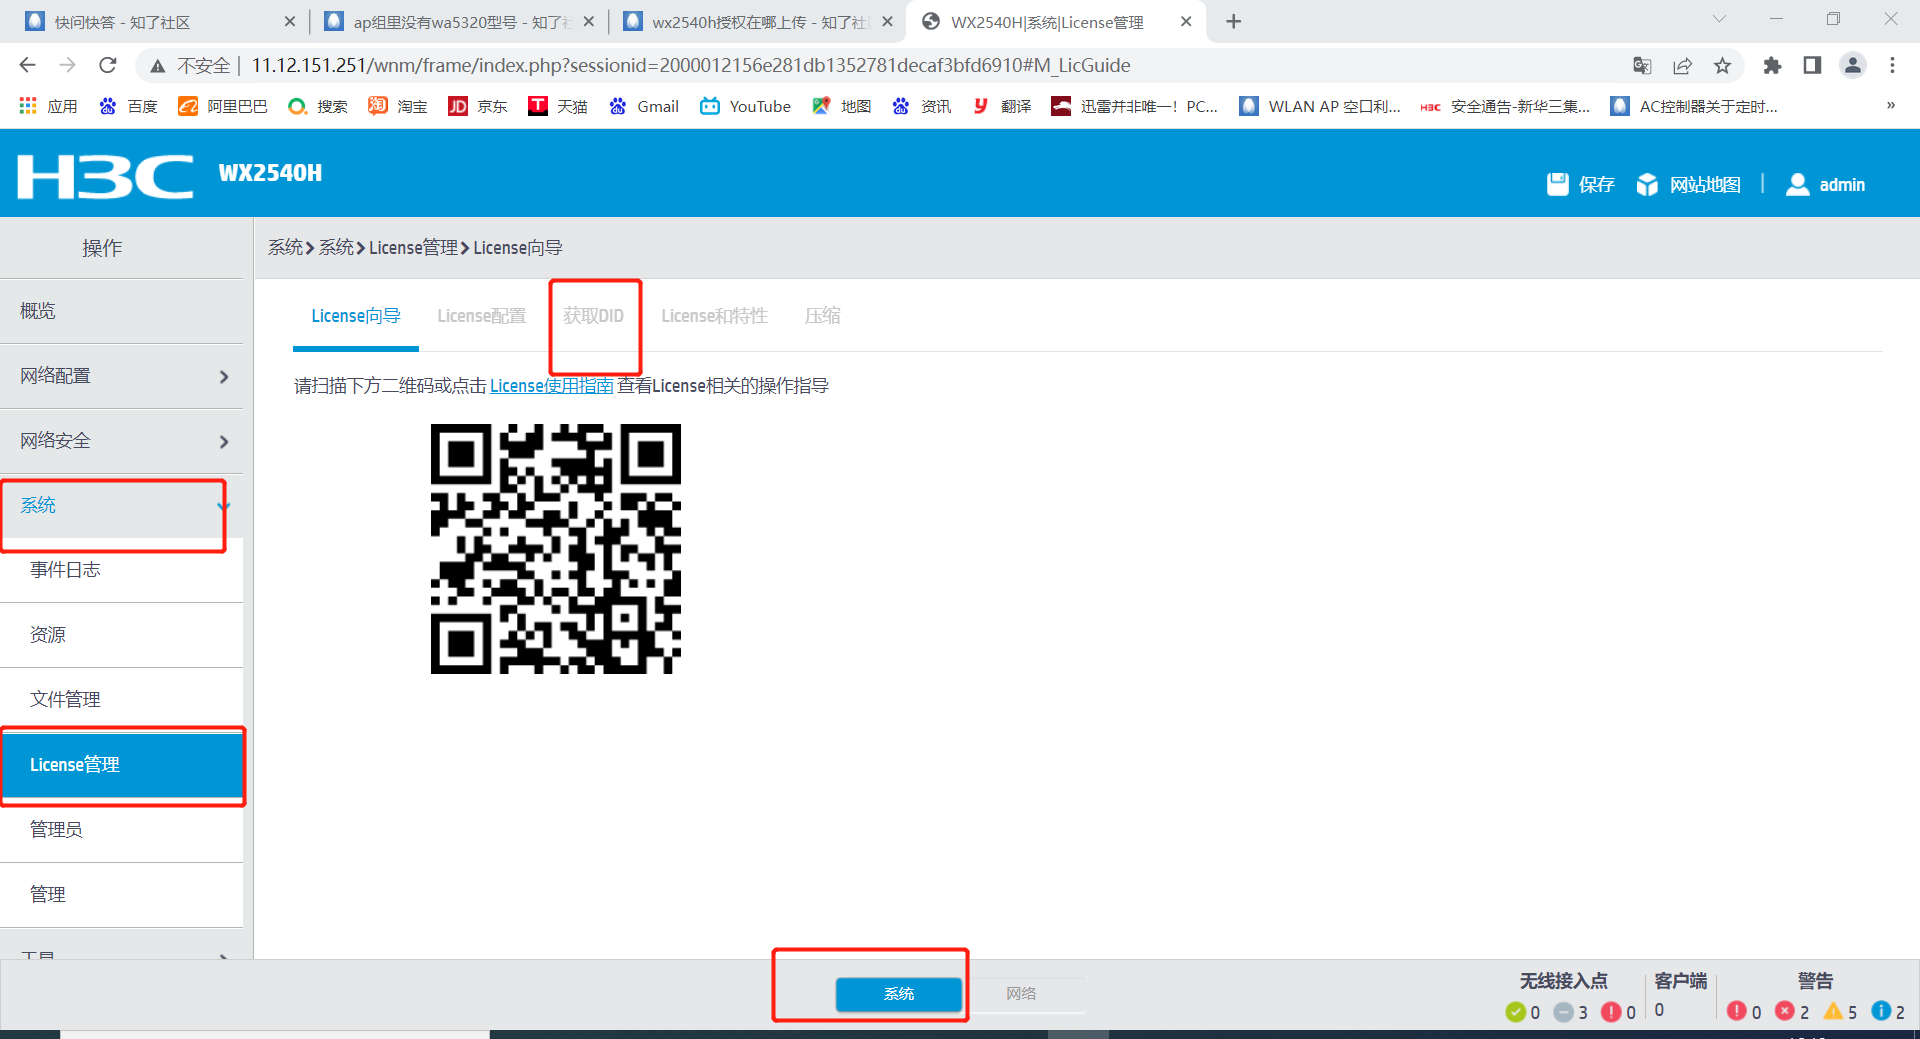The width and height of the screenshot is (1920, 1039).
Task: Open the Chrome three-dot menu
Action: tap(1892, 65)
